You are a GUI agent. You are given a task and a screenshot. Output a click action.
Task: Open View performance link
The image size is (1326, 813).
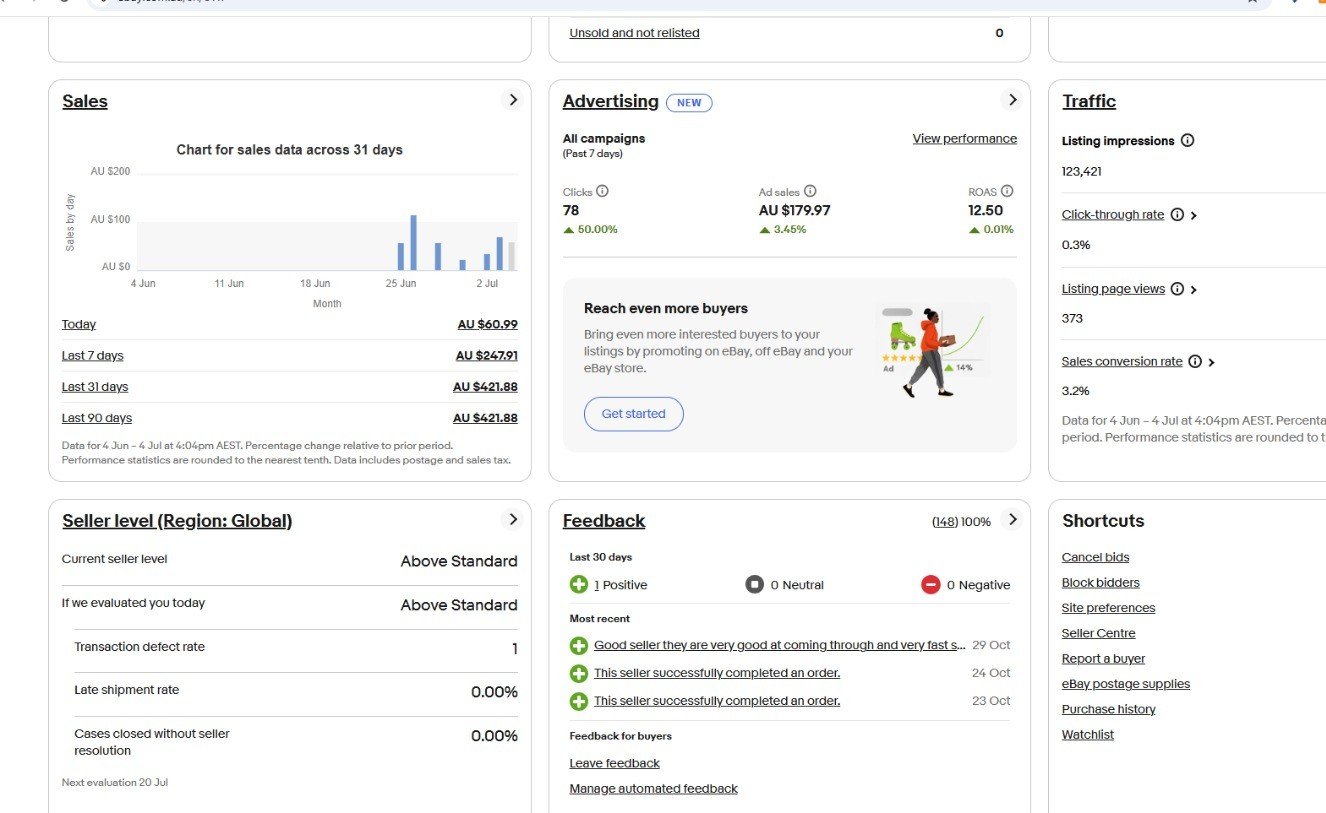point(965,139)
